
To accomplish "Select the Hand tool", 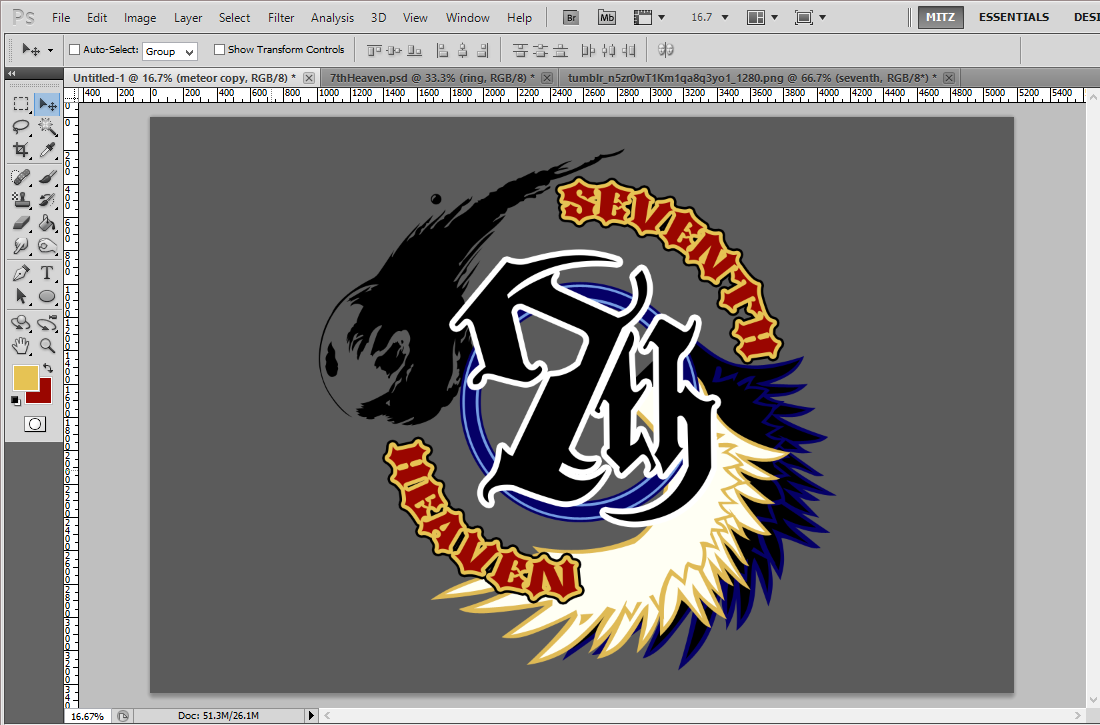I will 21,346.
